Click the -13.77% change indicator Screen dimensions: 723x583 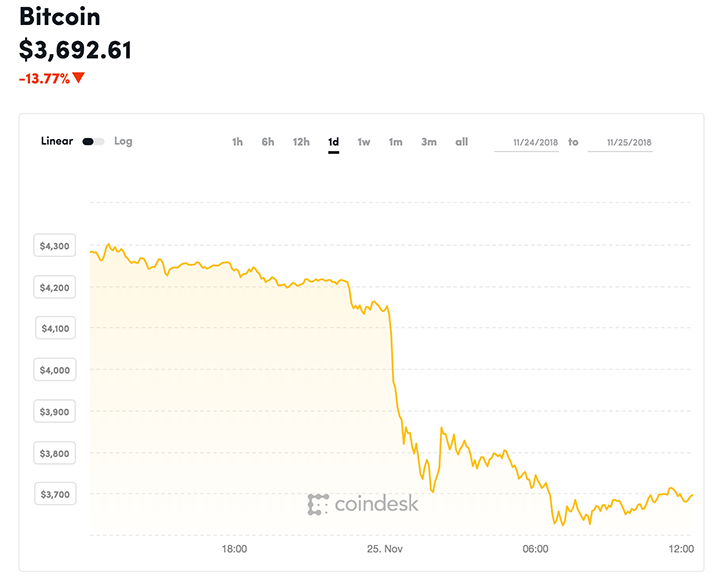click(44, 78)
